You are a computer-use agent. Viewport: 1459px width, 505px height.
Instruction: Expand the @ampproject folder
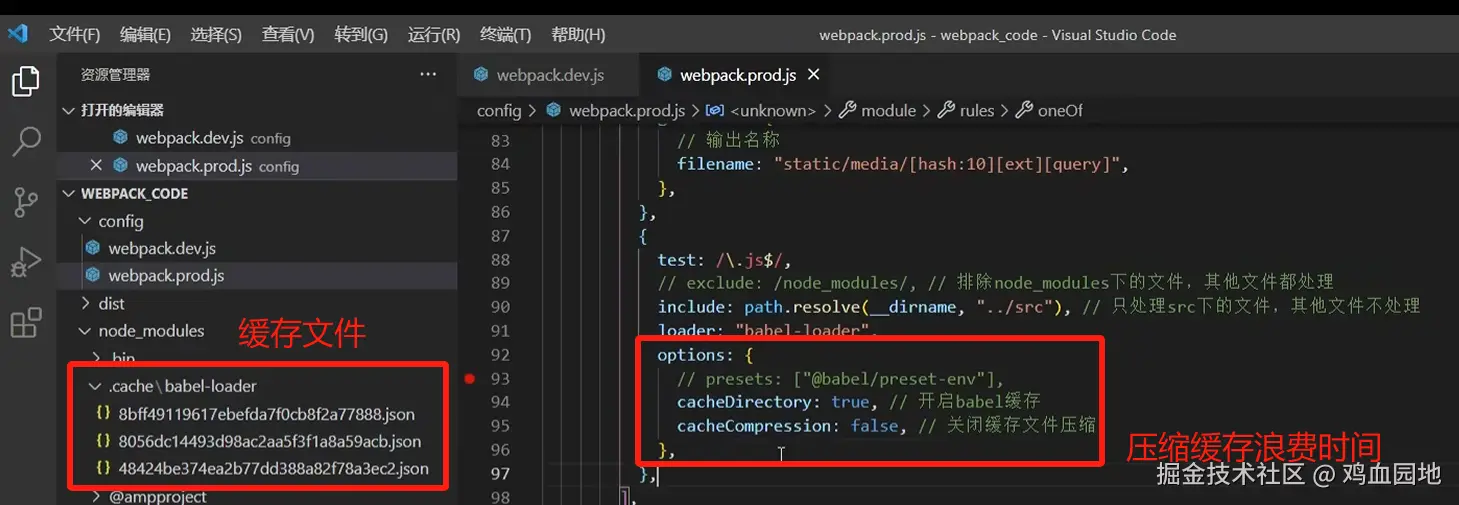95,496
